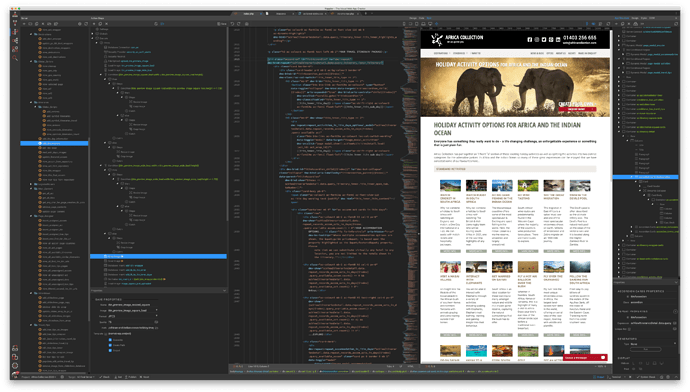
Task: Open the Styles tab in right panel
Action: (x=644, y=18)
